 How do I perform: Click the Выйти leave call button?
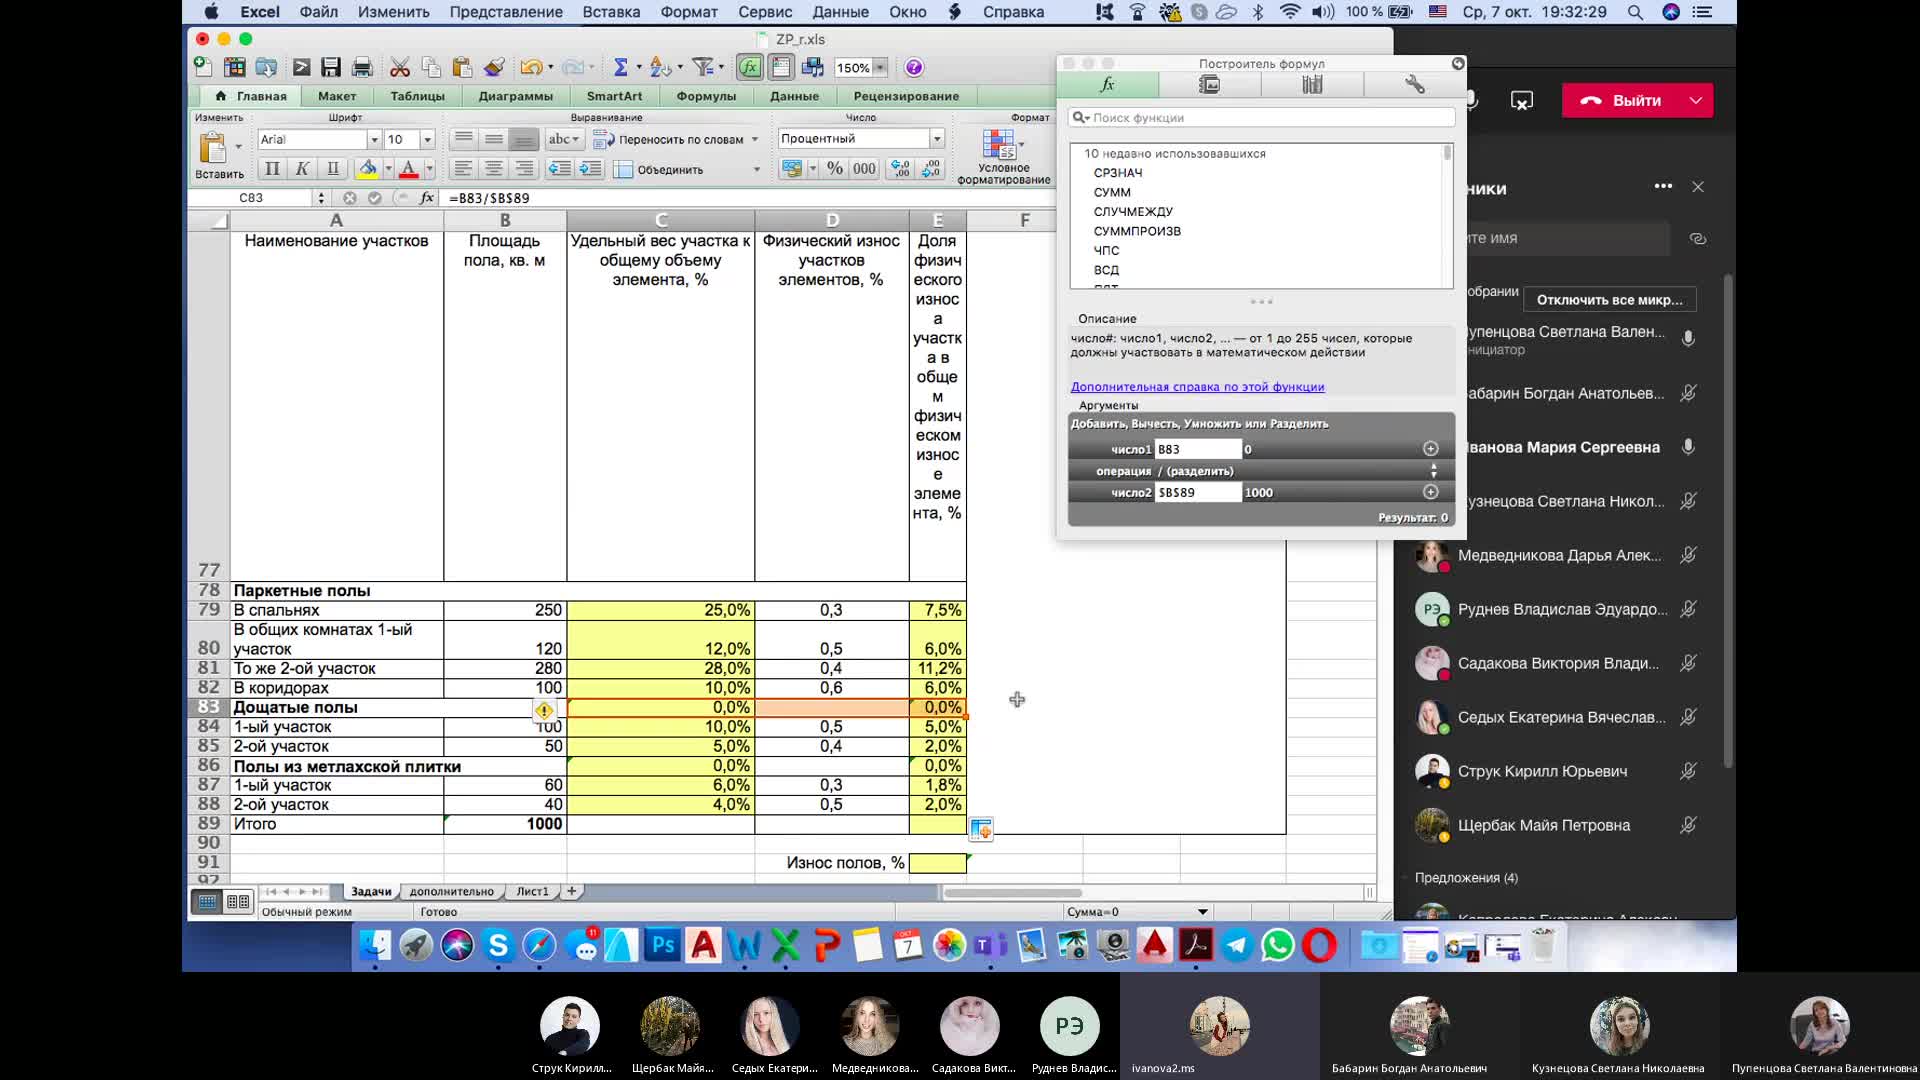click(x=1621, y=100)
